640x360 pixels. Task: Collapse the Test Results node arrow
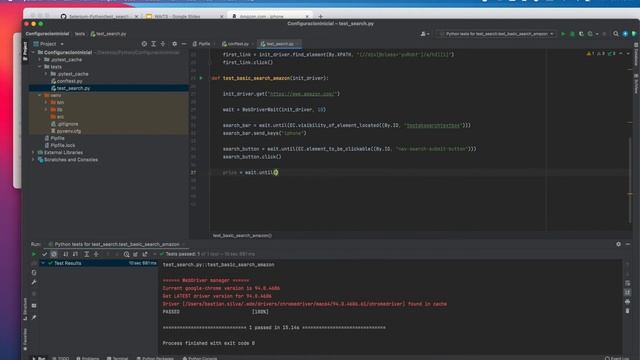(x=43, y=263)
